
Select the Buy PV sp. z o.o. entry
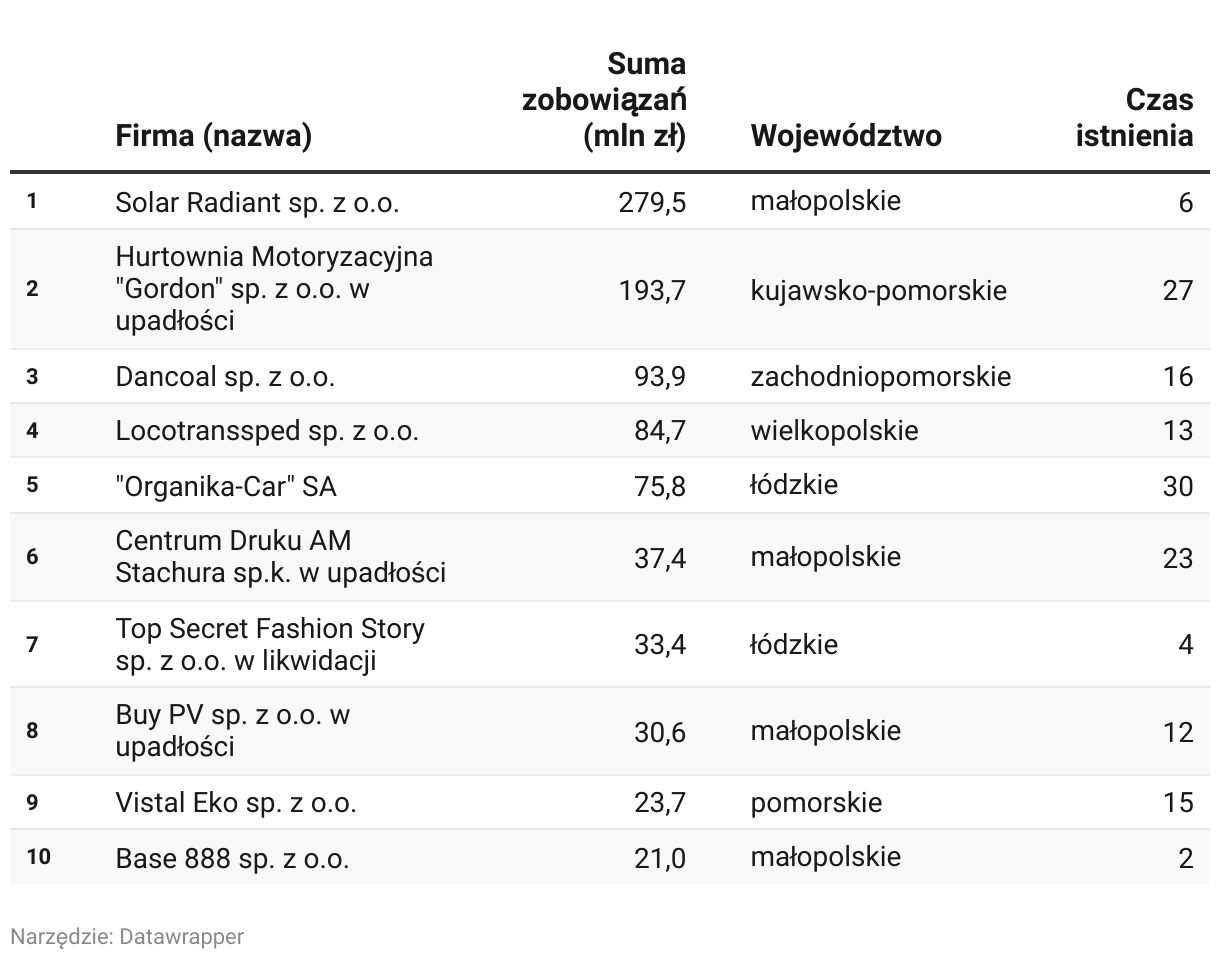pos(233,731)
